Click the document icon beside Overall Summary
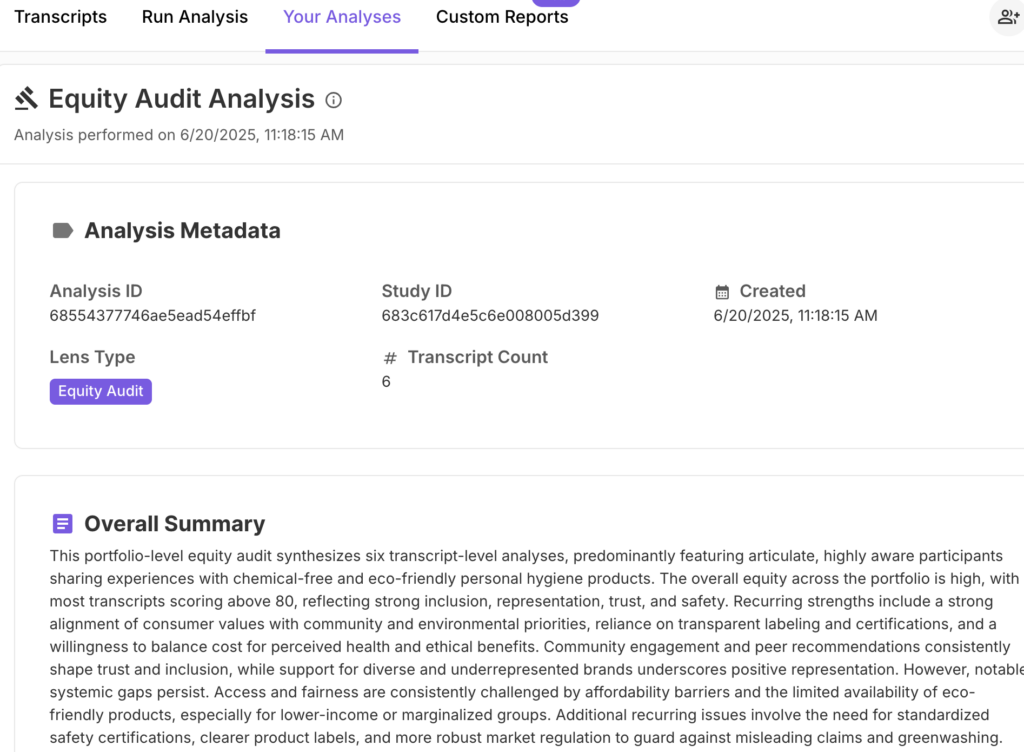1024x752 pixels. pyautogui.click(x=62, y=524)
